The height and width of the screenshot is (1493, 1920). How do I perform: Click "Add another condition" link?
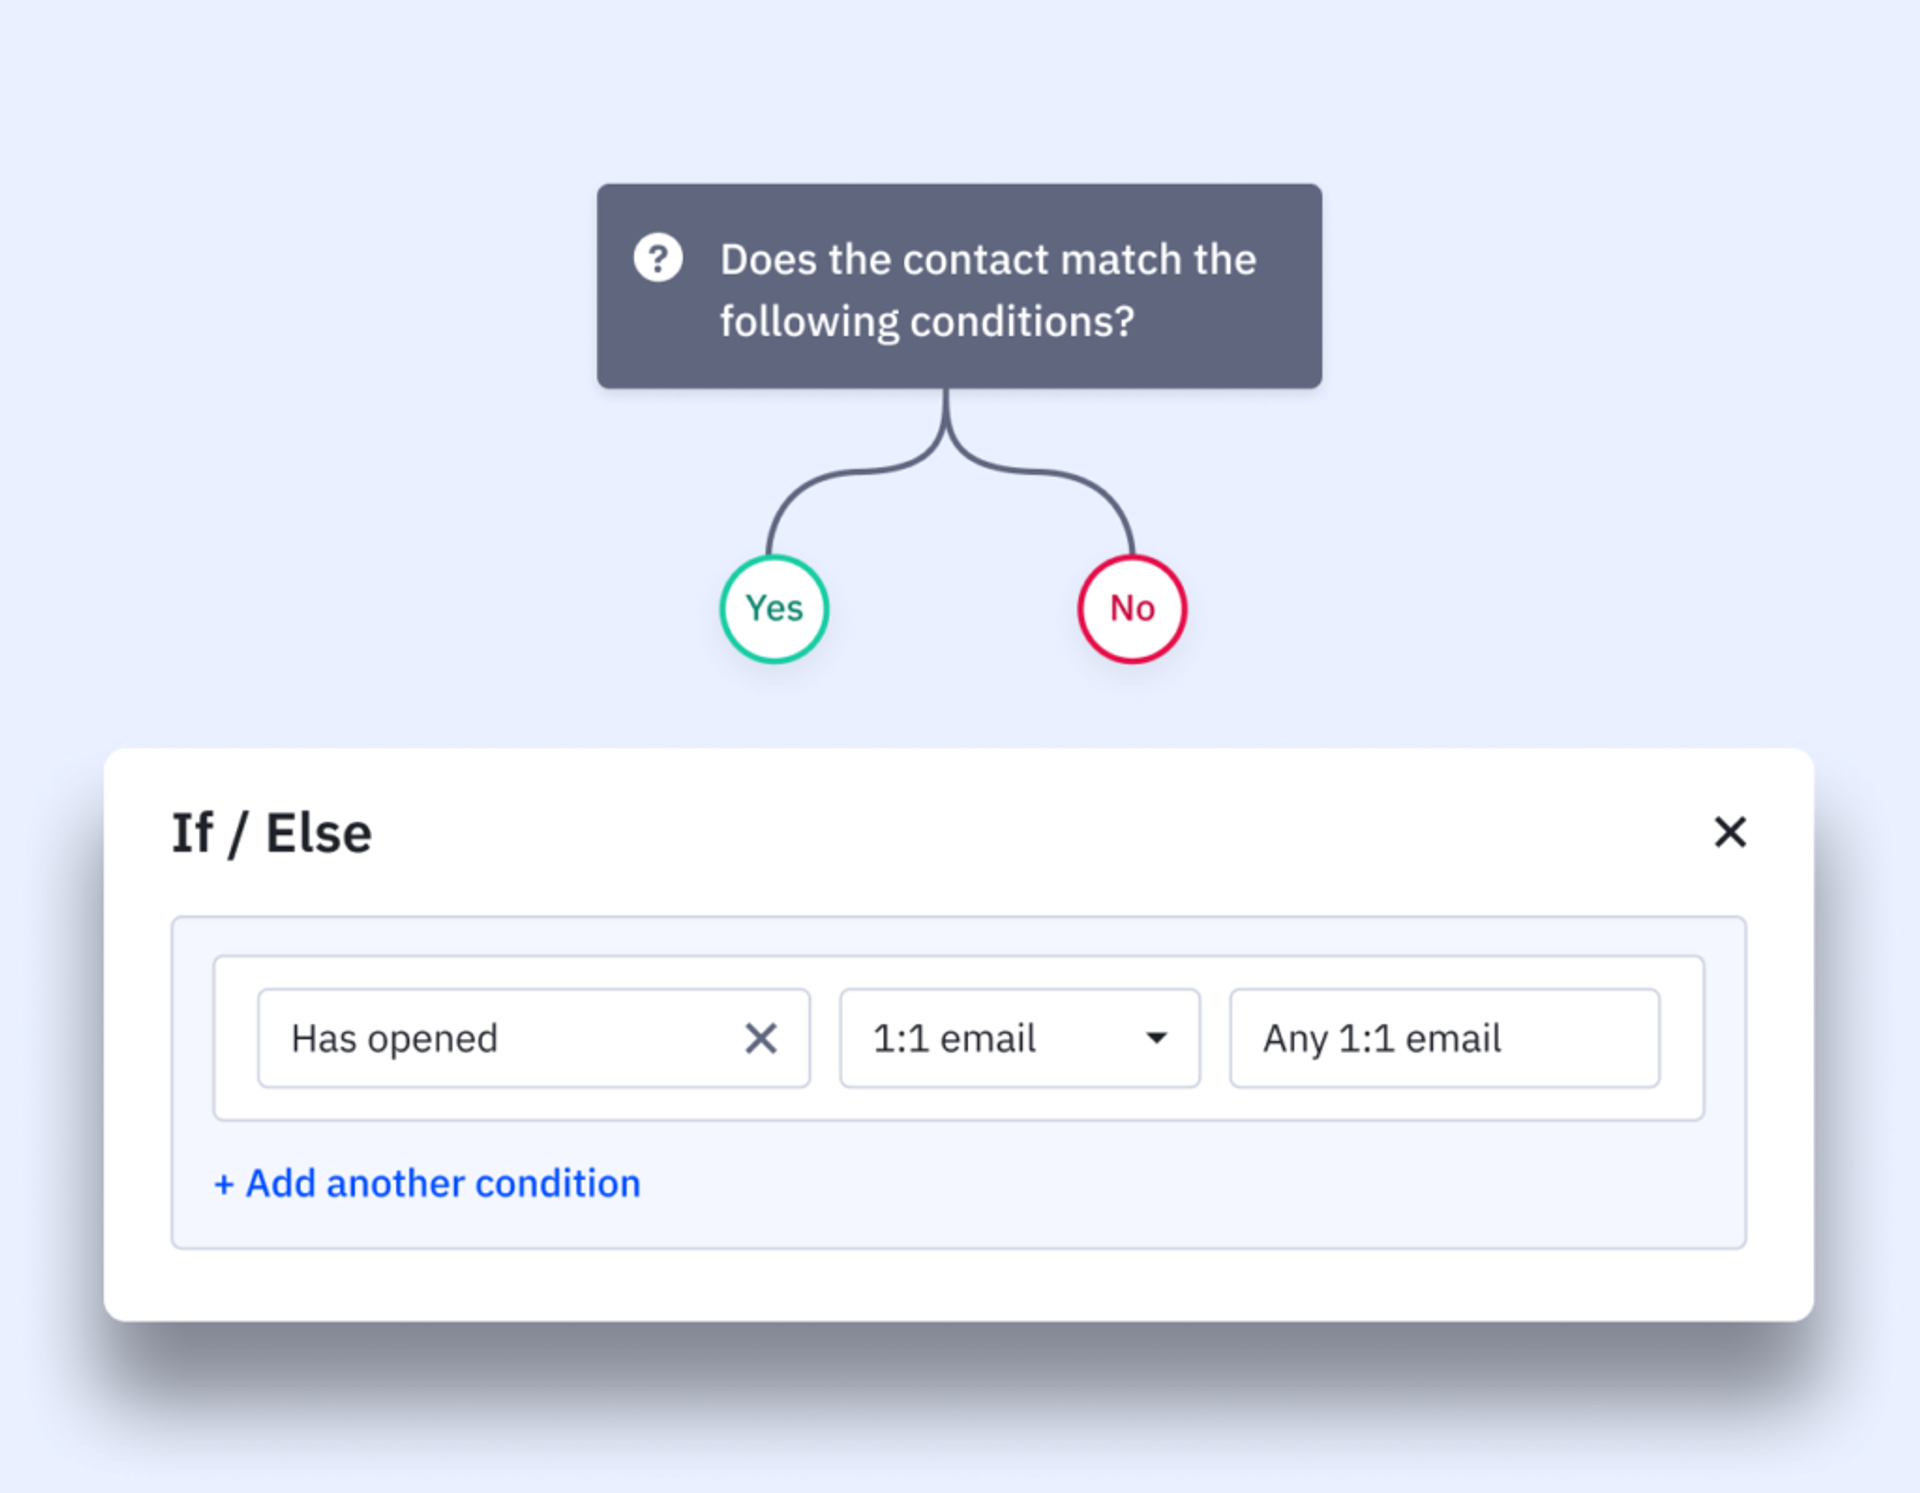[442, 1183]
